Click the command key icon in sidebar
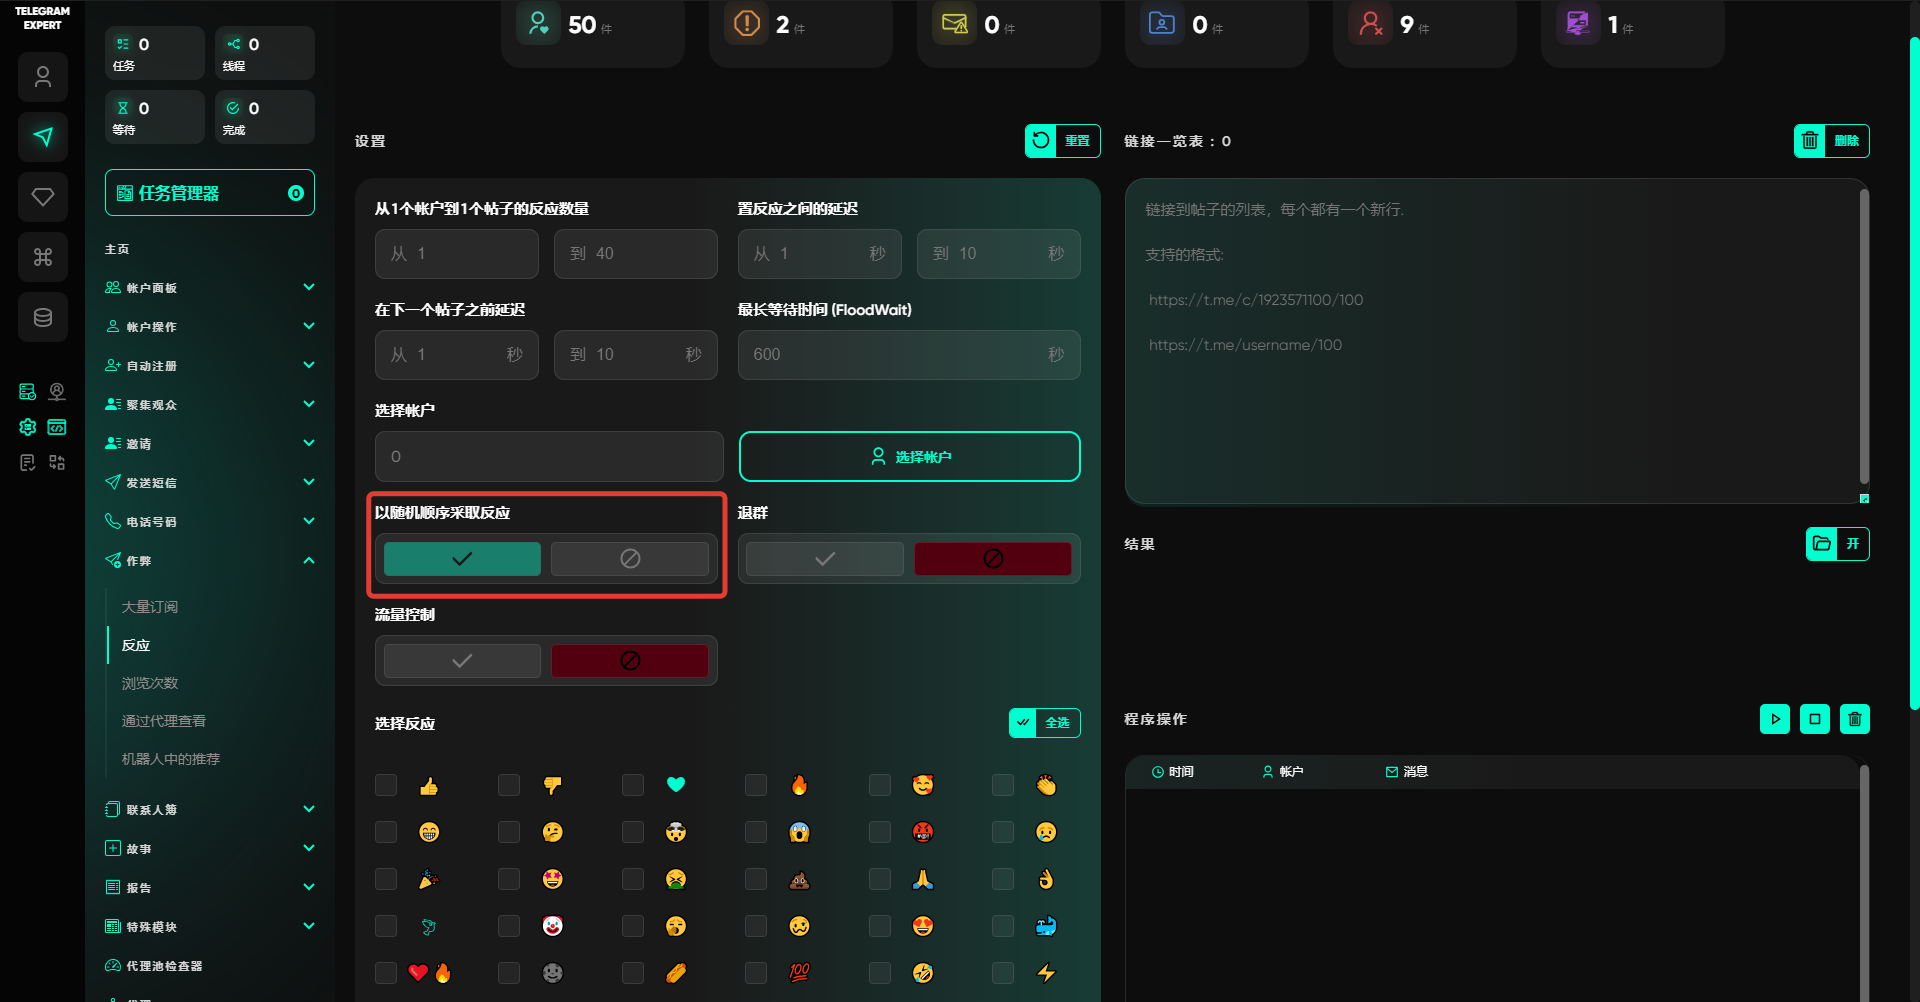The image size is (1920, 1002). [x=43, y=258]
